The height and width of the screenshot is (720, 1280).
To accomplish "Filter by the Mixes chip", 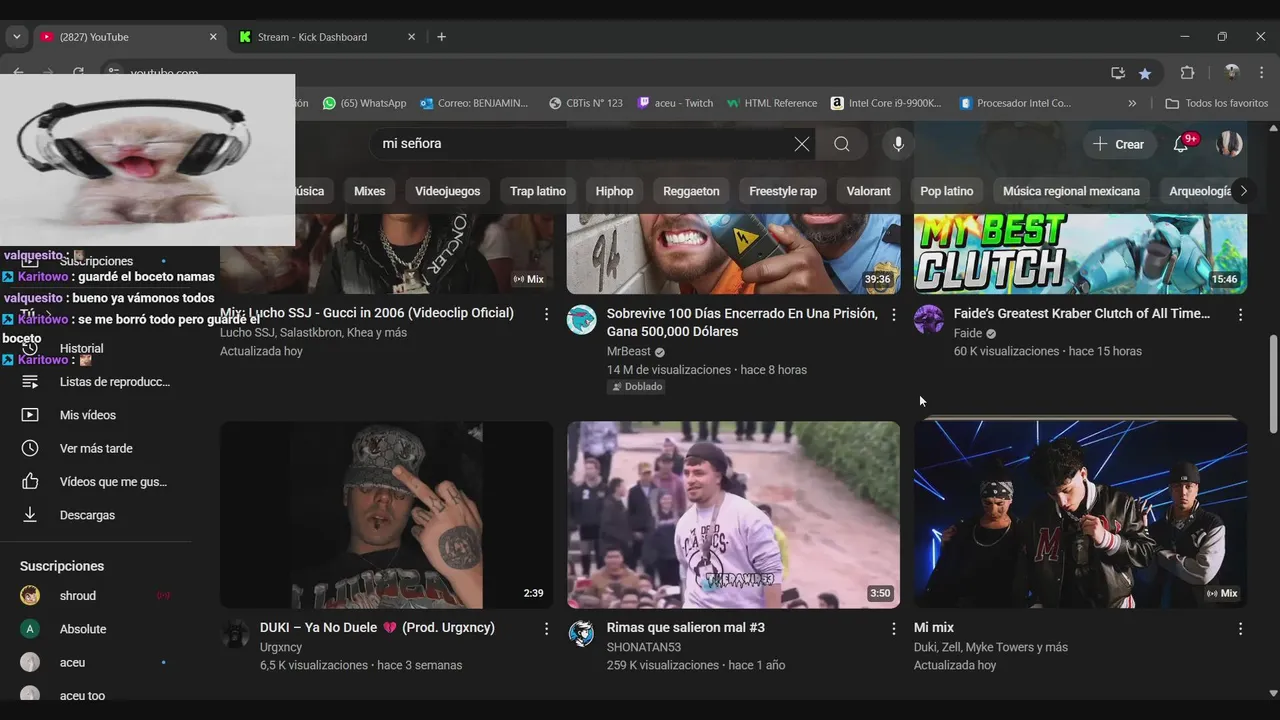I will [x=369, y=191].
